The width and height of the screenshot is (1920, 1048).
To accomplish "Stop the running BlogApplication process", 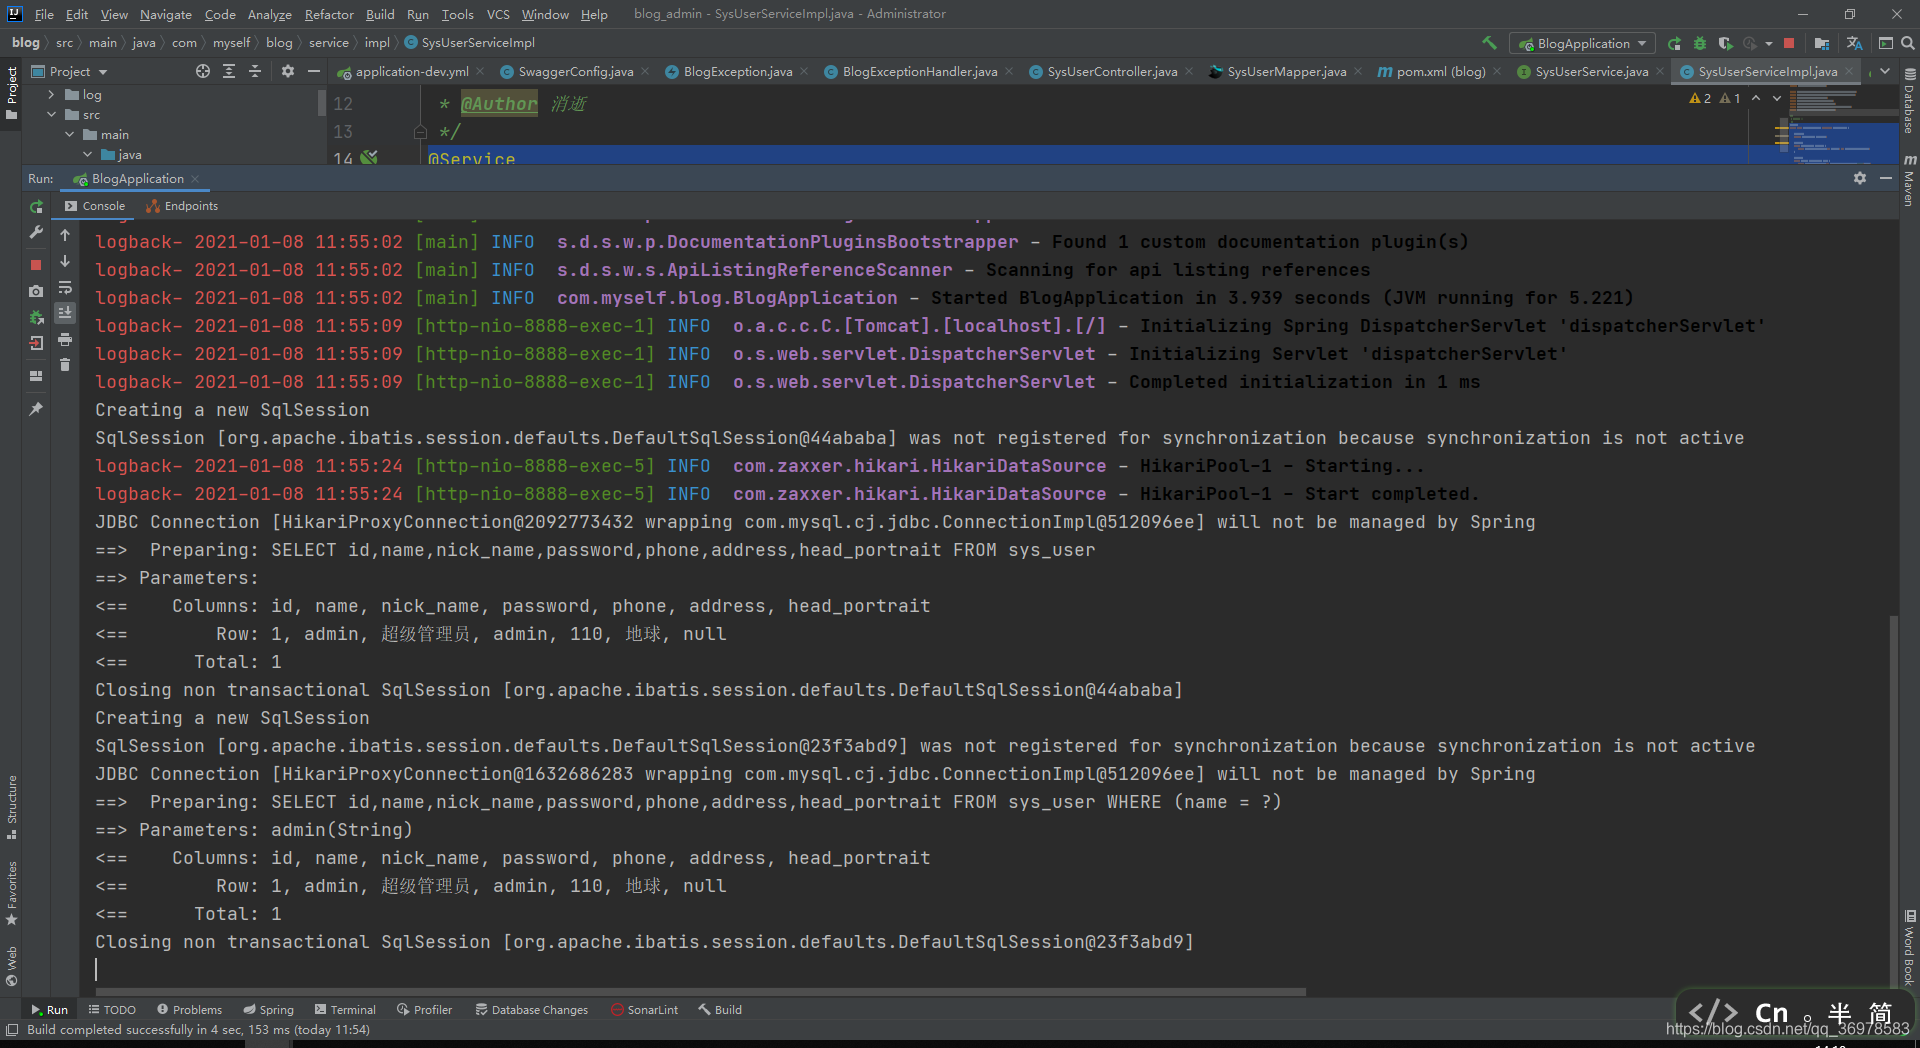I will point(36,265).
